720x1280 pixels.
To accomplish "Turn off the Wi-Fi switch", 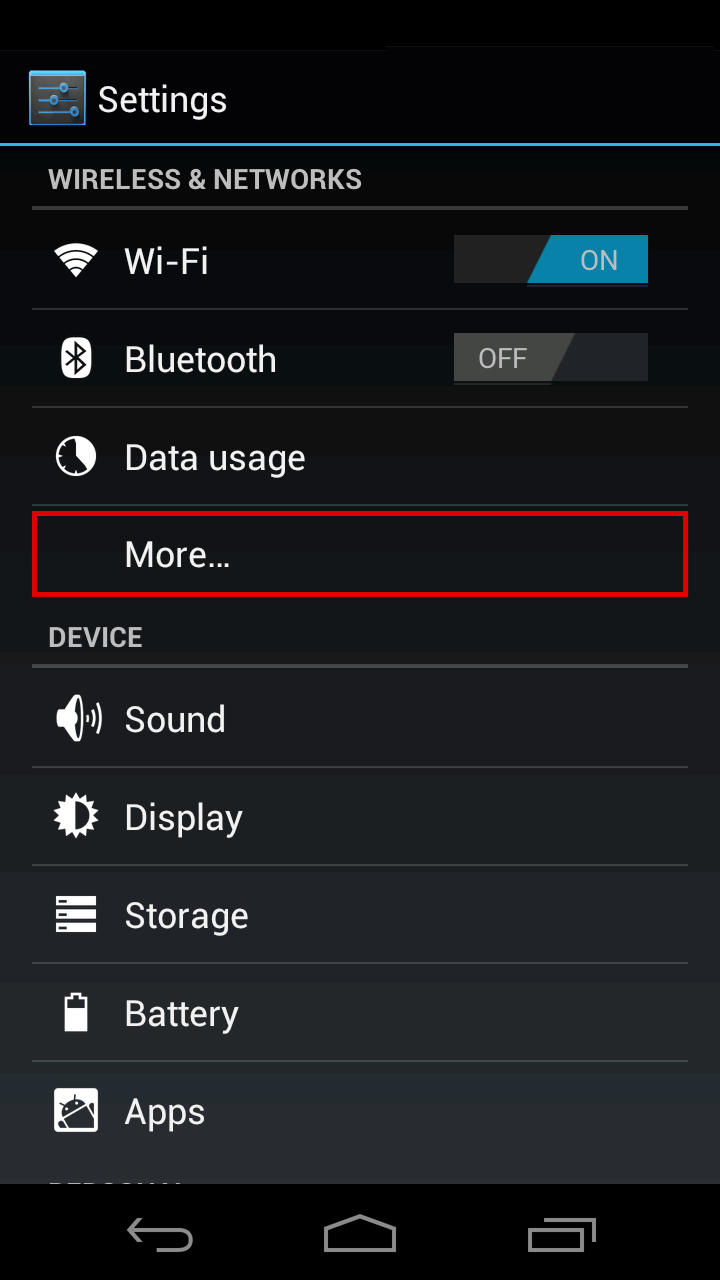I will 551,260.
